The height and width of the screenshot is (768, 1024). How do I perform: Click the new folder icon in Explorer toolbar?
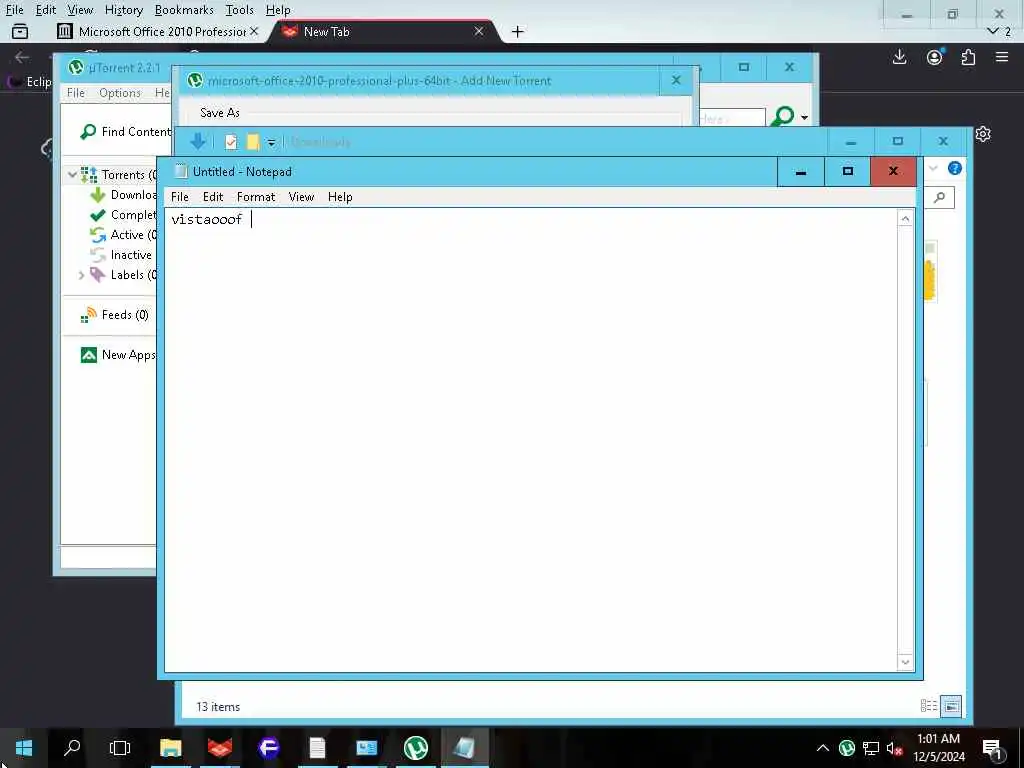[253, 142]
